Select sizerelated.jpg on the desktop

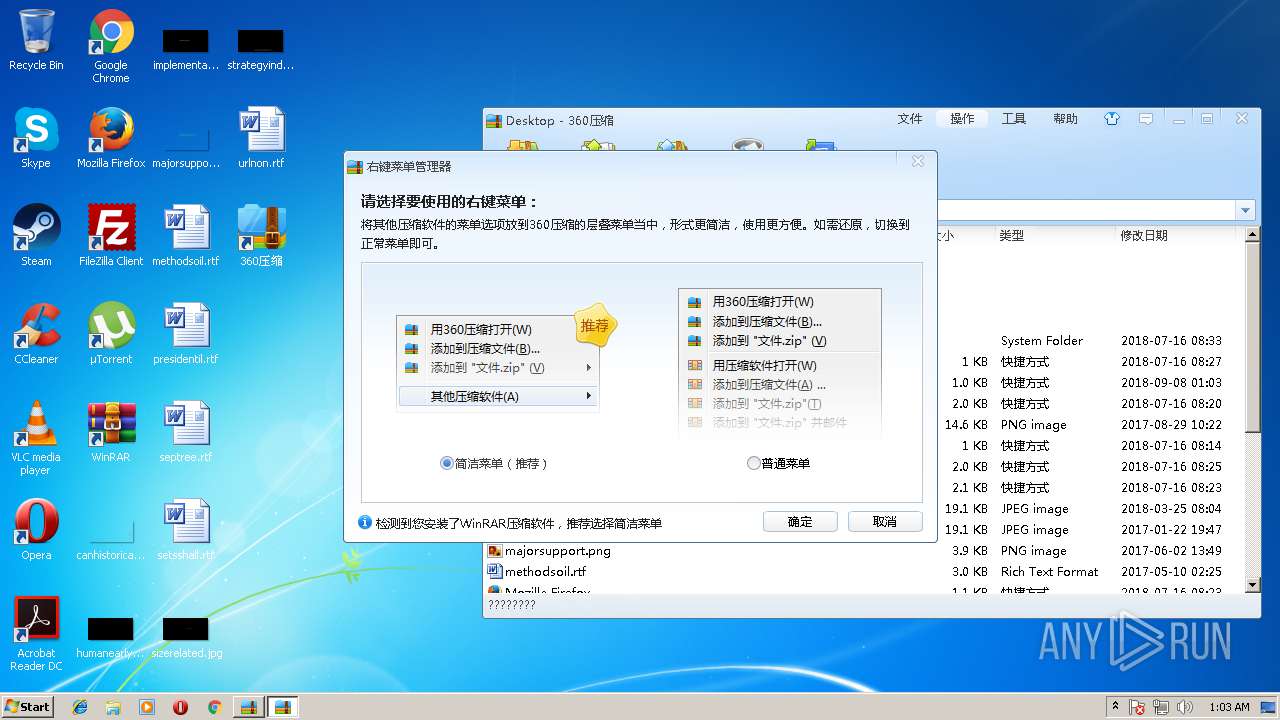186,638
